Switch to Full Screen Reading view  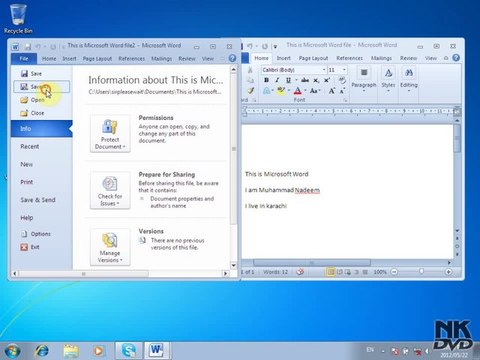coord(339,272)
